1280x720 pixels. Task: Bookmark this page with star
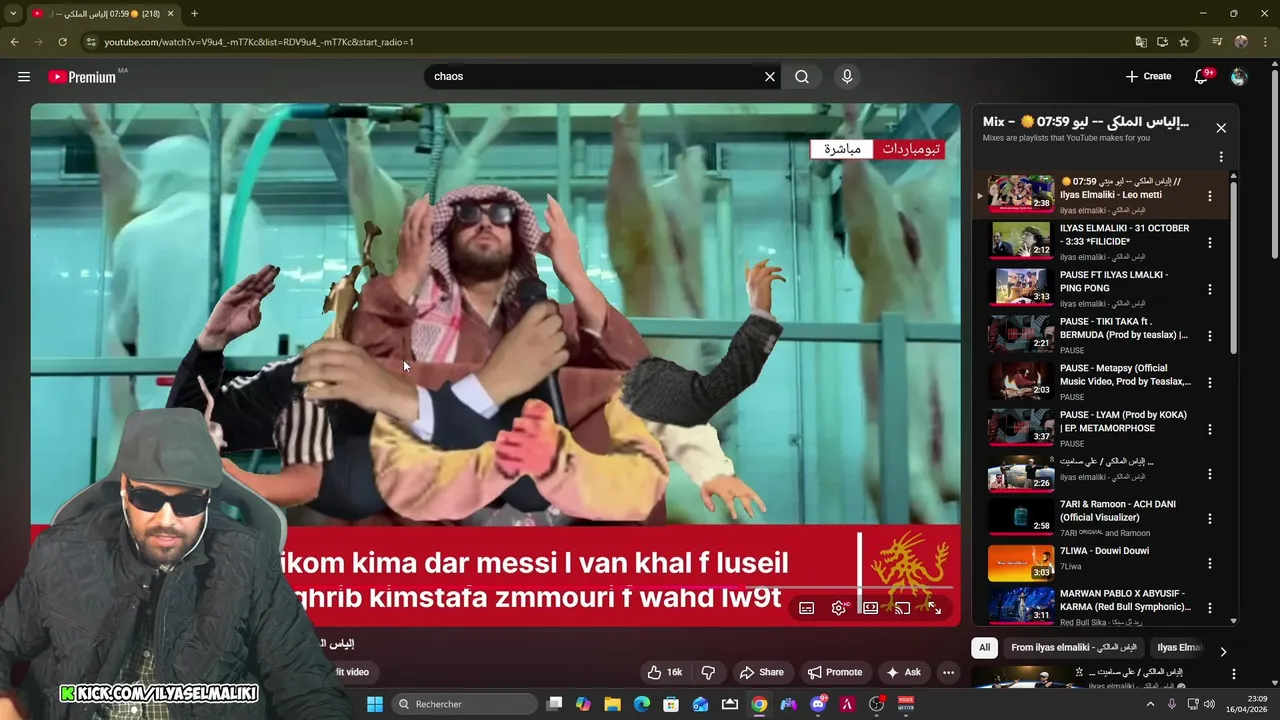pos(1184,42)
